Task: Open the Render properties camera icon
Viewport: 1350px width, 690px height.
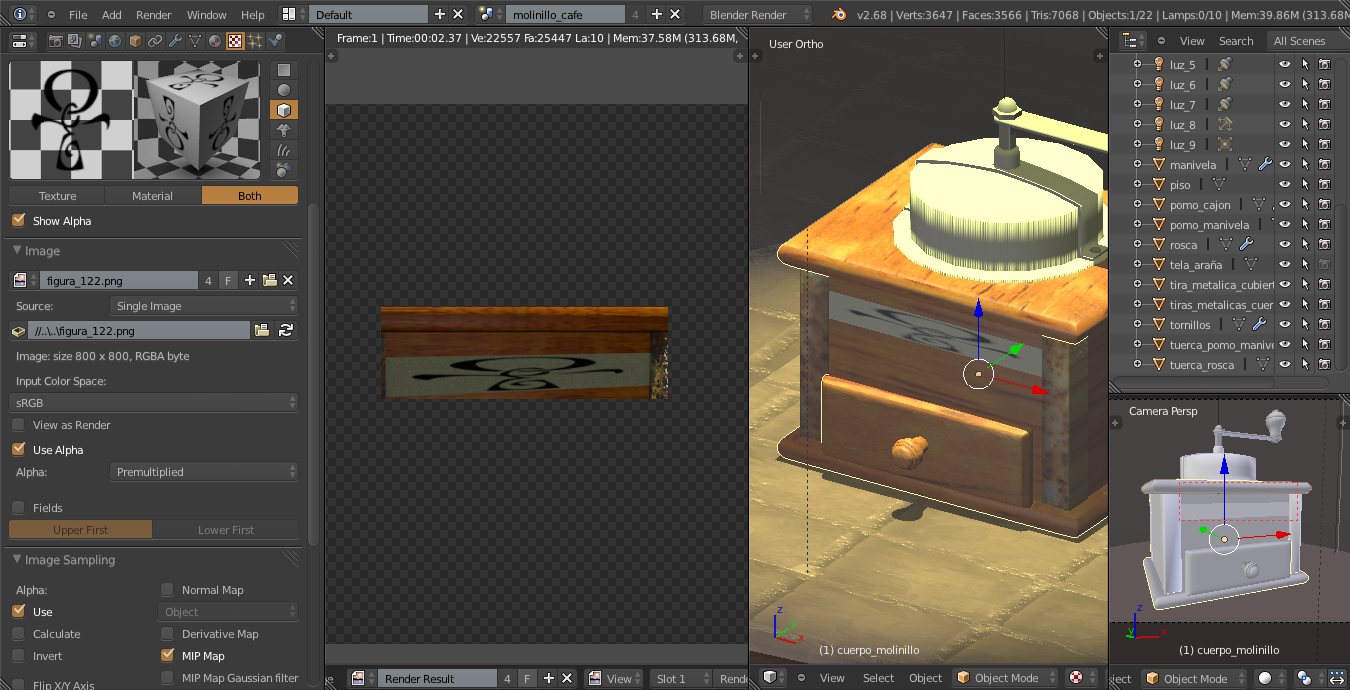Action: tap(55, 41)
